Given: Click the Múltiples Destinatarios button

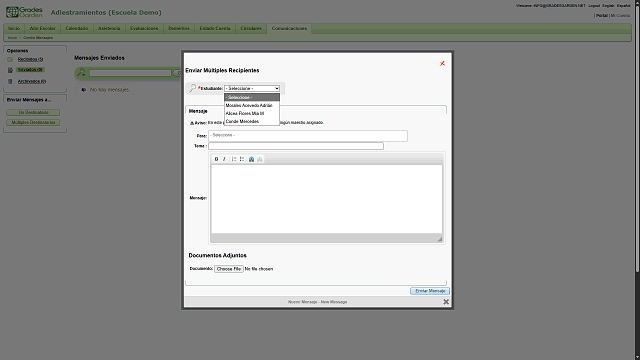Looking at the screenshot, I should click(33, 122).
